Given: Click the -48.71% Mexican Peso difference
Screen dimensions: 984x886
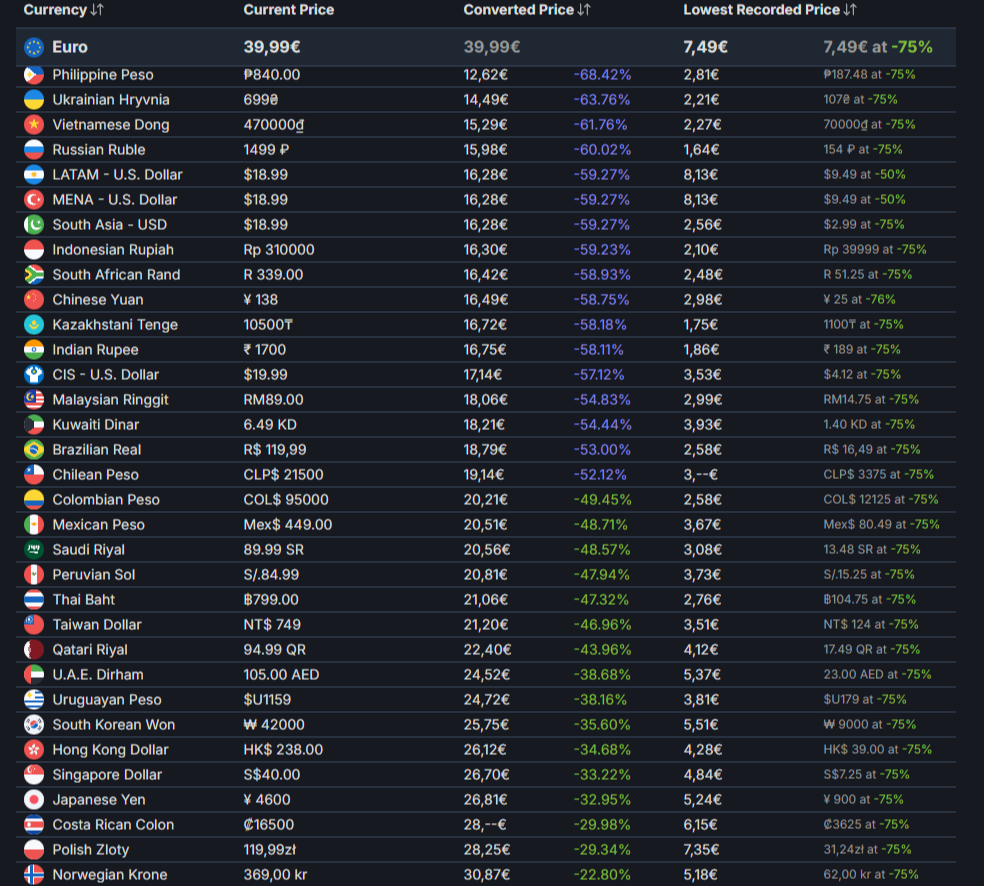Looking at the screenshot, I should [602, 525].
